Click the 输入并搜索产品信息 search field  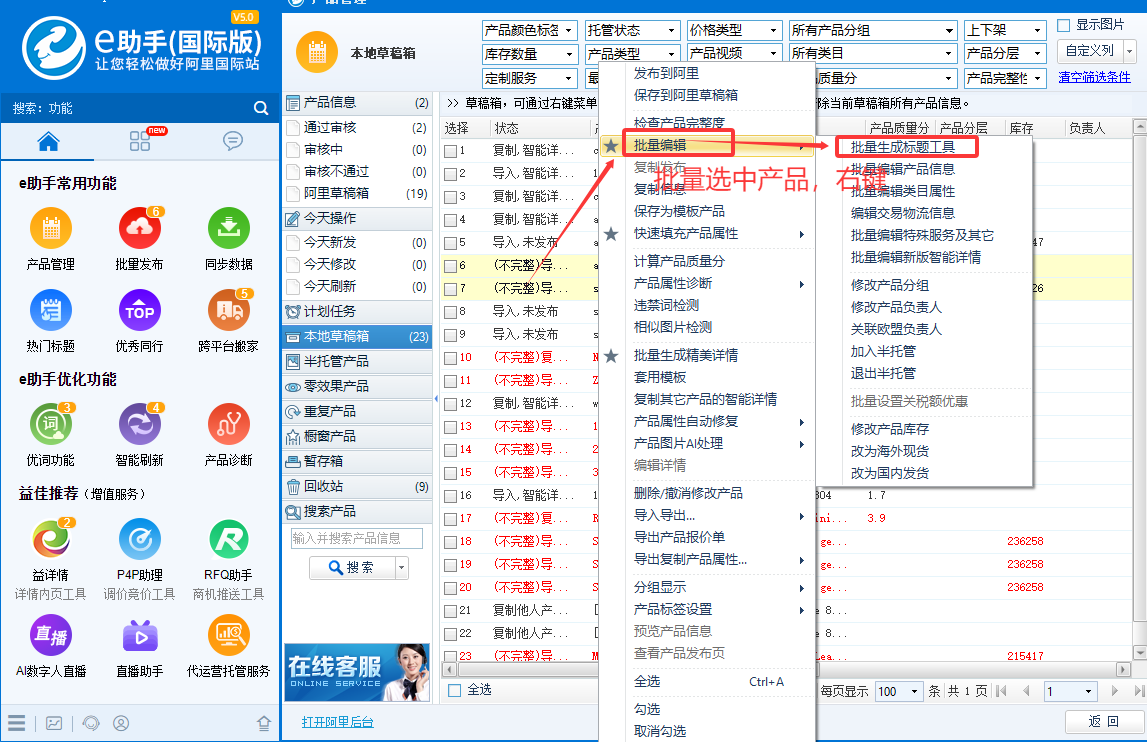pyautogui.click(x=356, y=538)
